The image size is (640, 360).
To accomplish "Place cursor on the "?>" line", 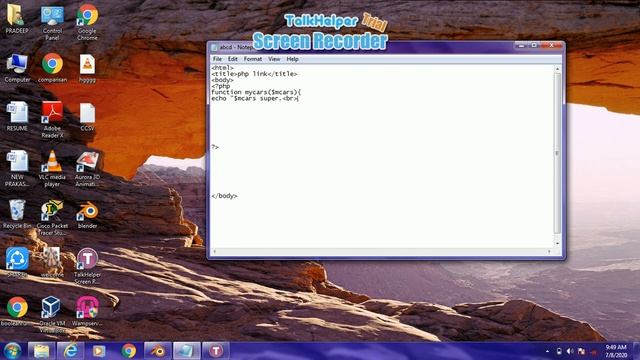I will tap(215, 147).
